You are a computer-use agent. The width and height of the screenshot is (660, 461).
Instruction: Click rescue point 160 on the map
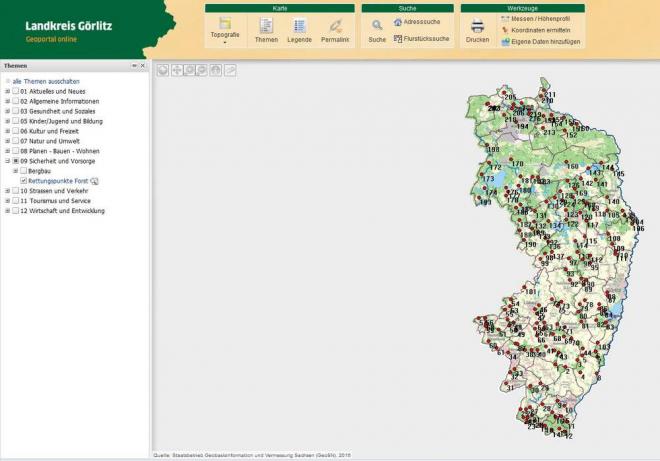tap(567, 162)
